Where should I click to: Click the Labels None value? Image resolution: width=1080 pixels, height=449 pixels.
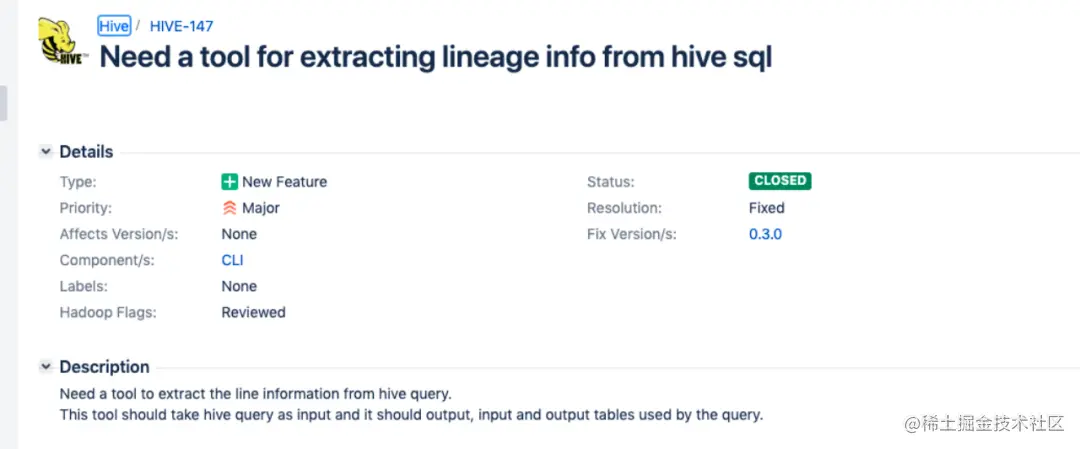coord(239,286)
